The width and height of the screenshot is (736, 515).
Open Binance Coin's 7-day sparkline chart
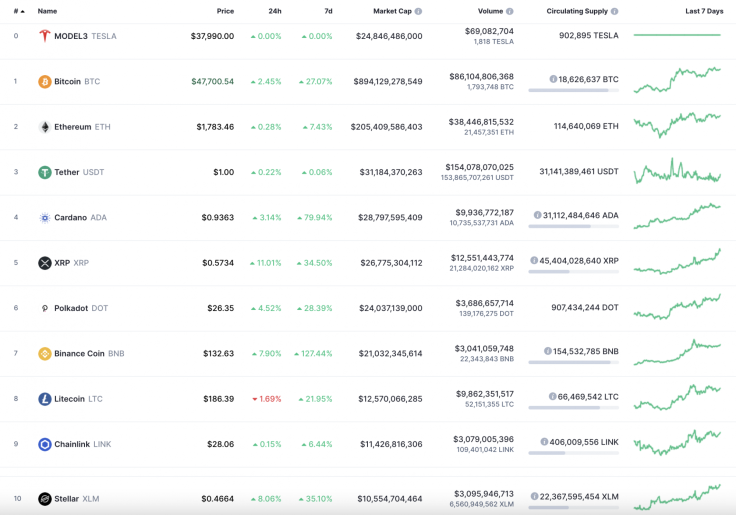click(677, 352)
